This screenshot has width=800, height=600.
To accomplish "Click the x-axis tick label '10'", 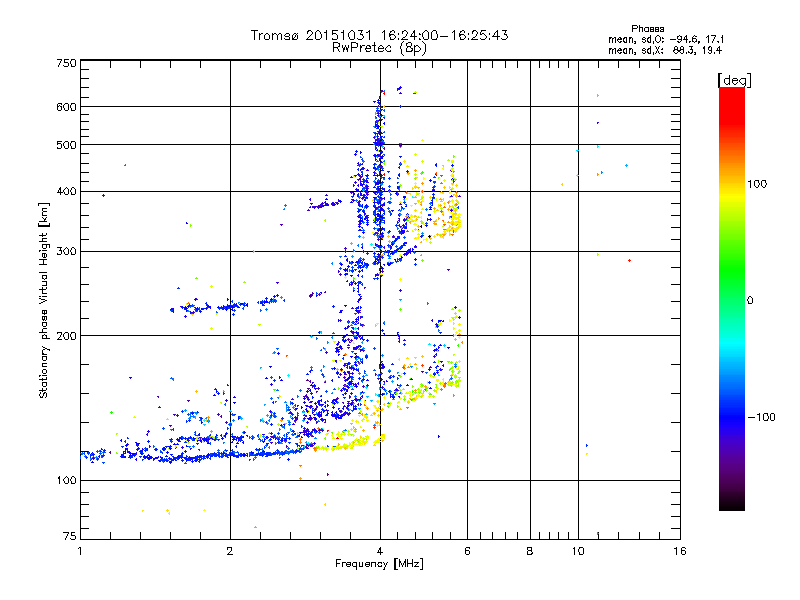I will tap(578, 551).
